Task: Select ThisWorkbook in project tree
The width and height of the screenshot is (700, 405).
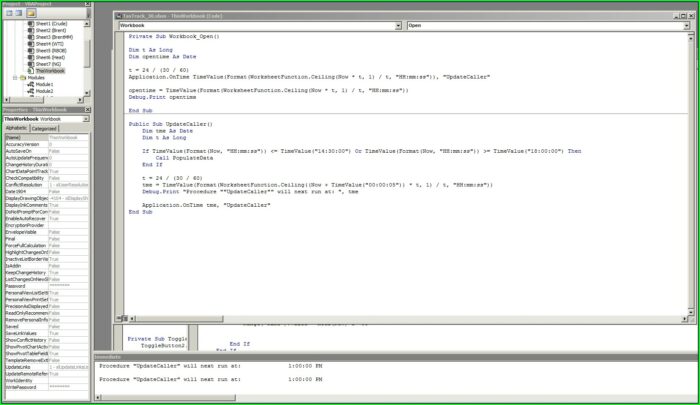Action: coord(50,71)
